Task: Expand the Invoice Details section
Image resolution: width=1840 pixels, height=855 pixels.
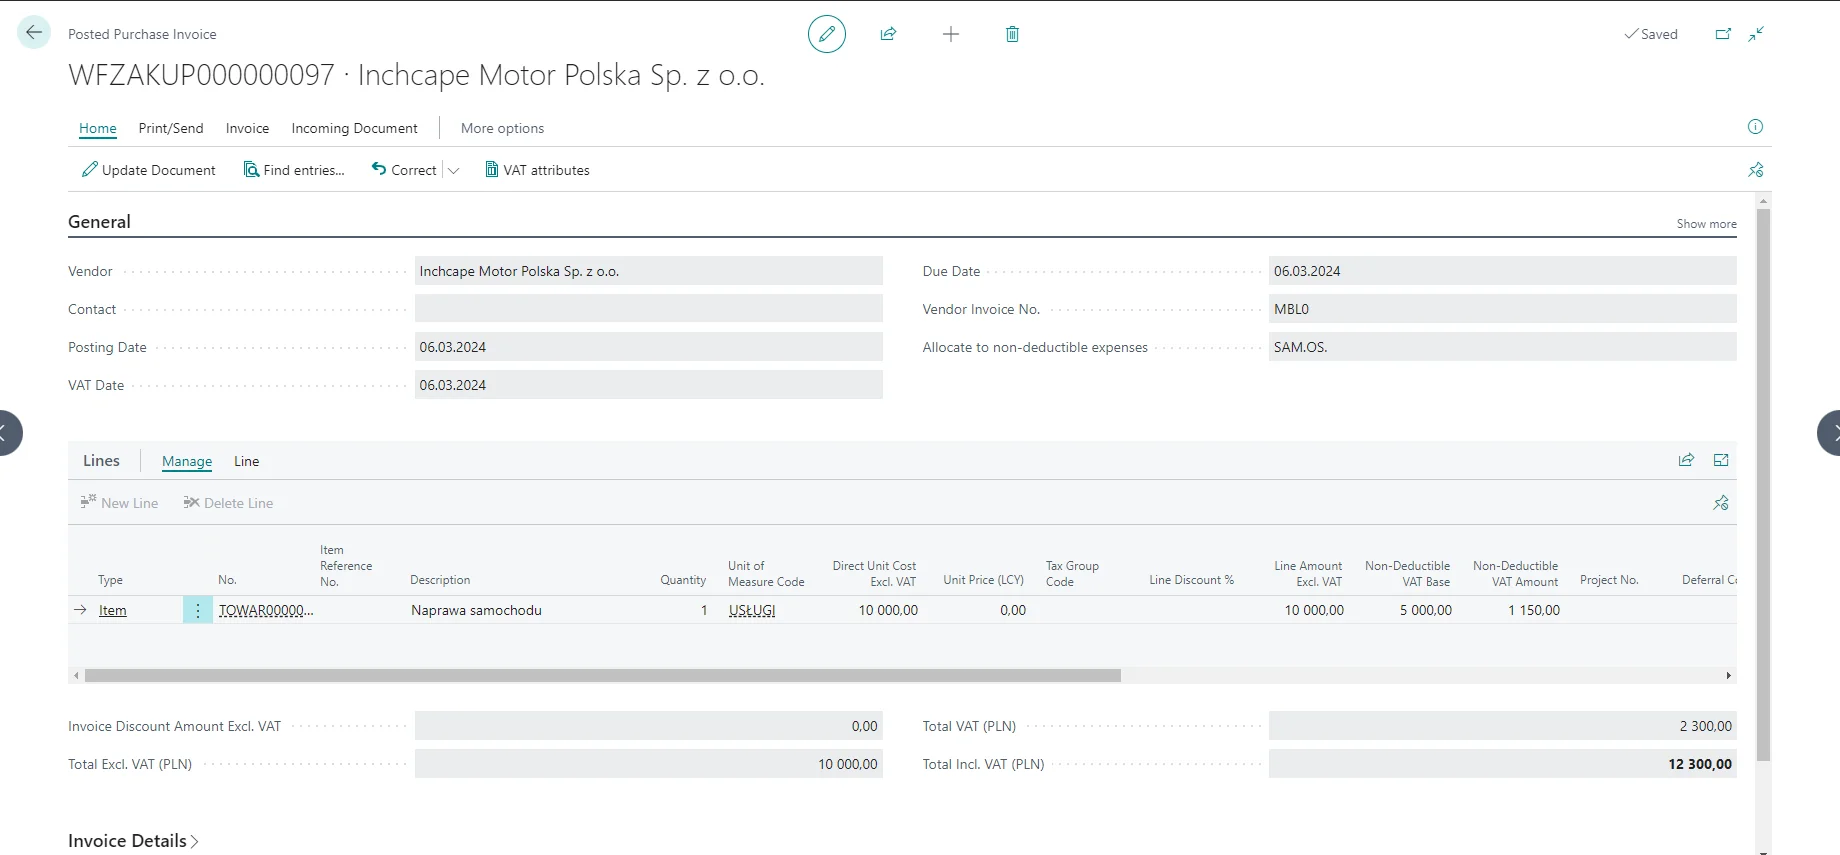Action: (133, 841)
